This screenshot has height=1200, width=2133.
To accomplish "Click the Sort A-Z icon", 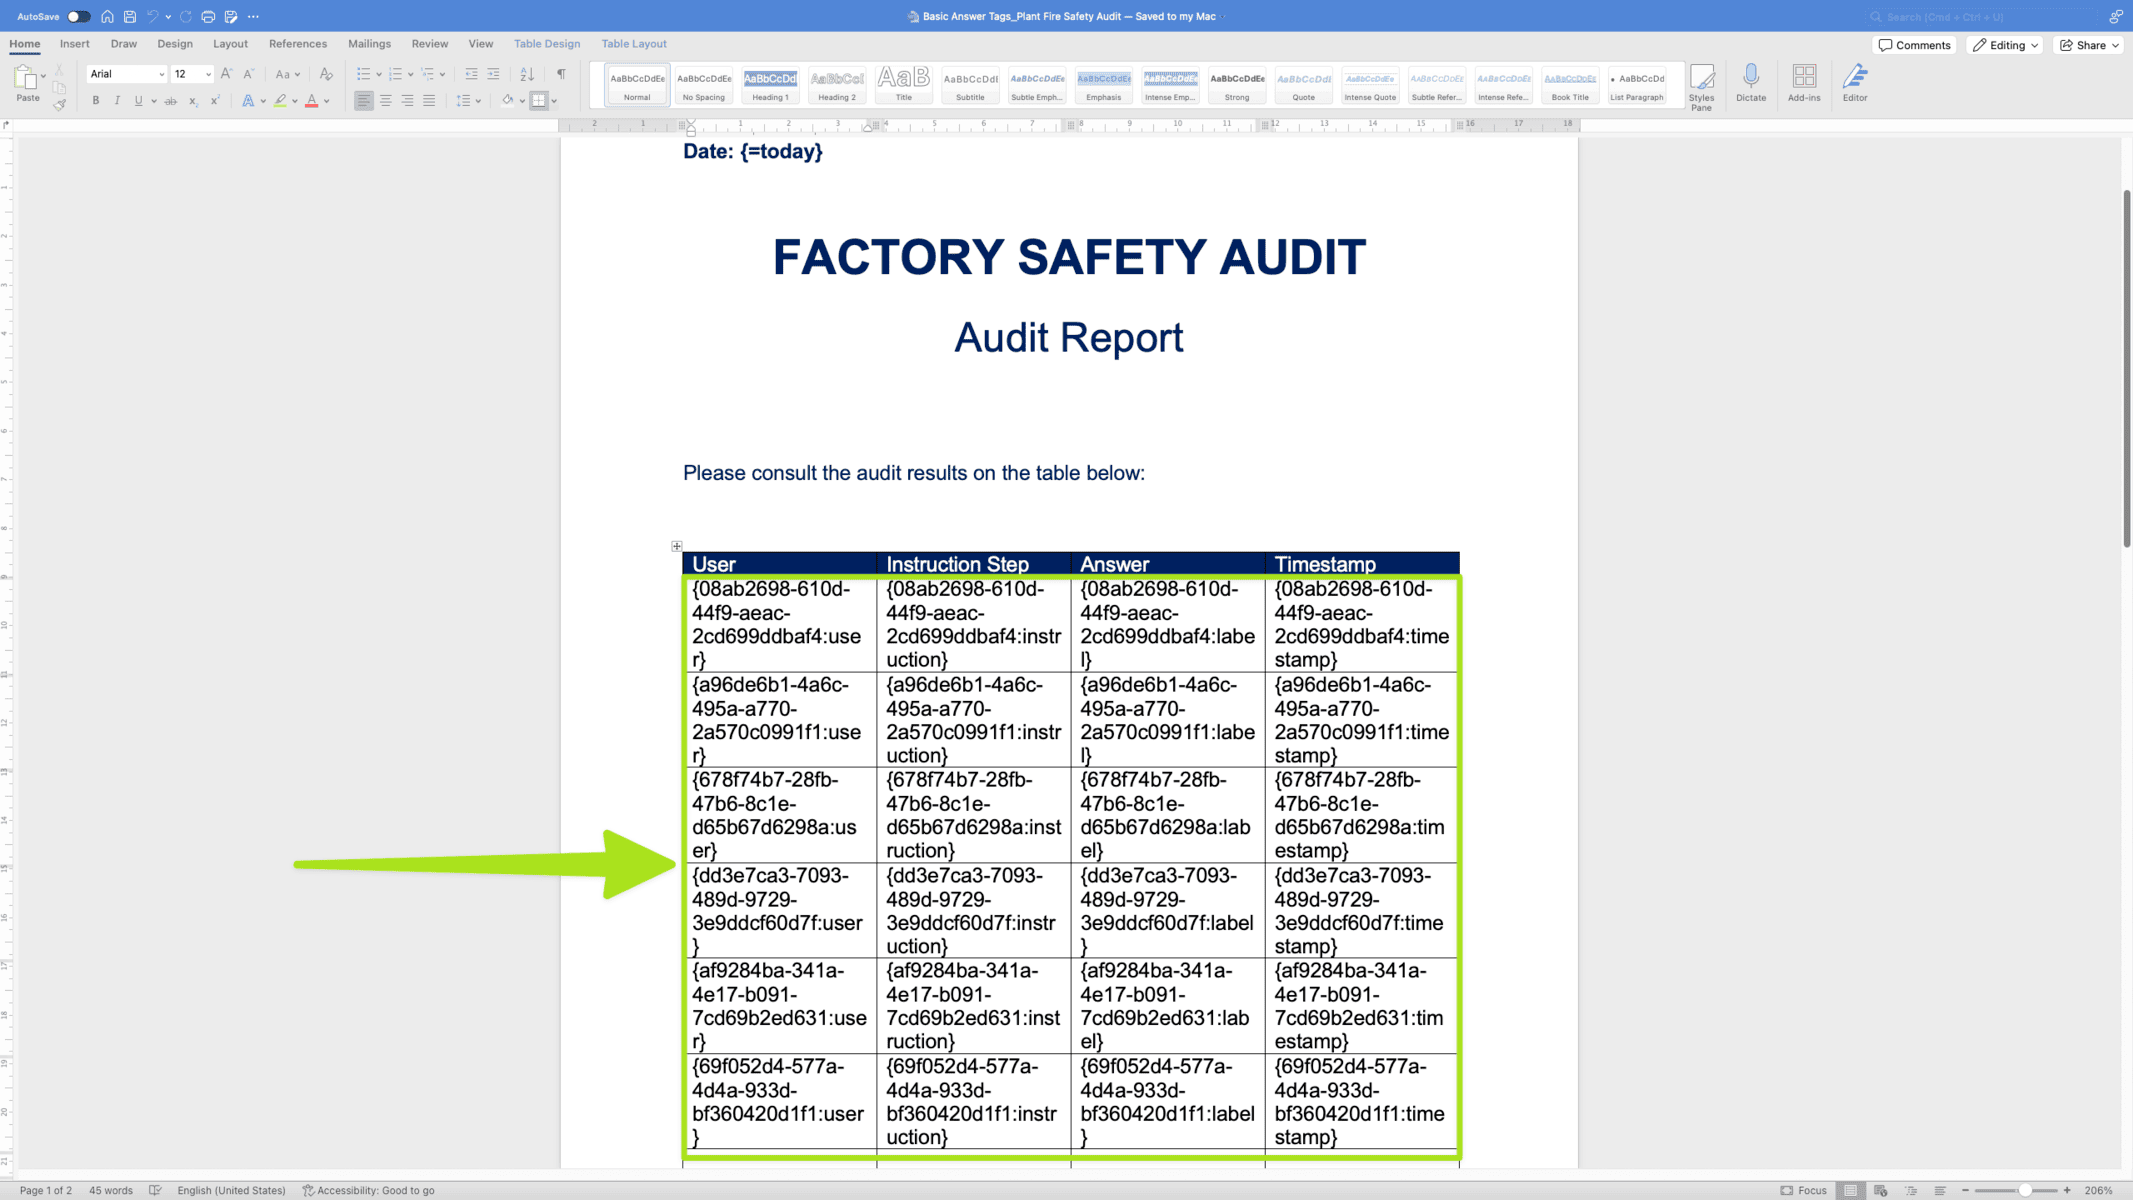I will 527,74.
